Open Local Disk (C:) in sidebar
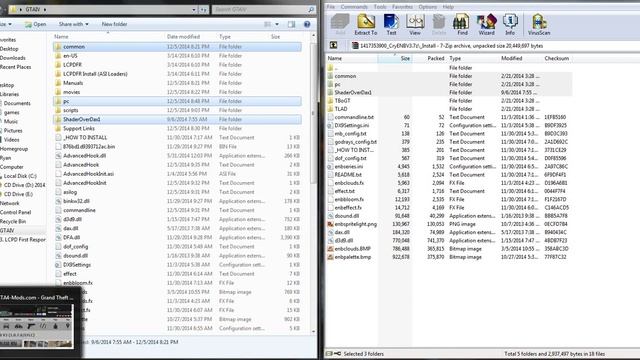Screen dimensions: 640x360 20,176
